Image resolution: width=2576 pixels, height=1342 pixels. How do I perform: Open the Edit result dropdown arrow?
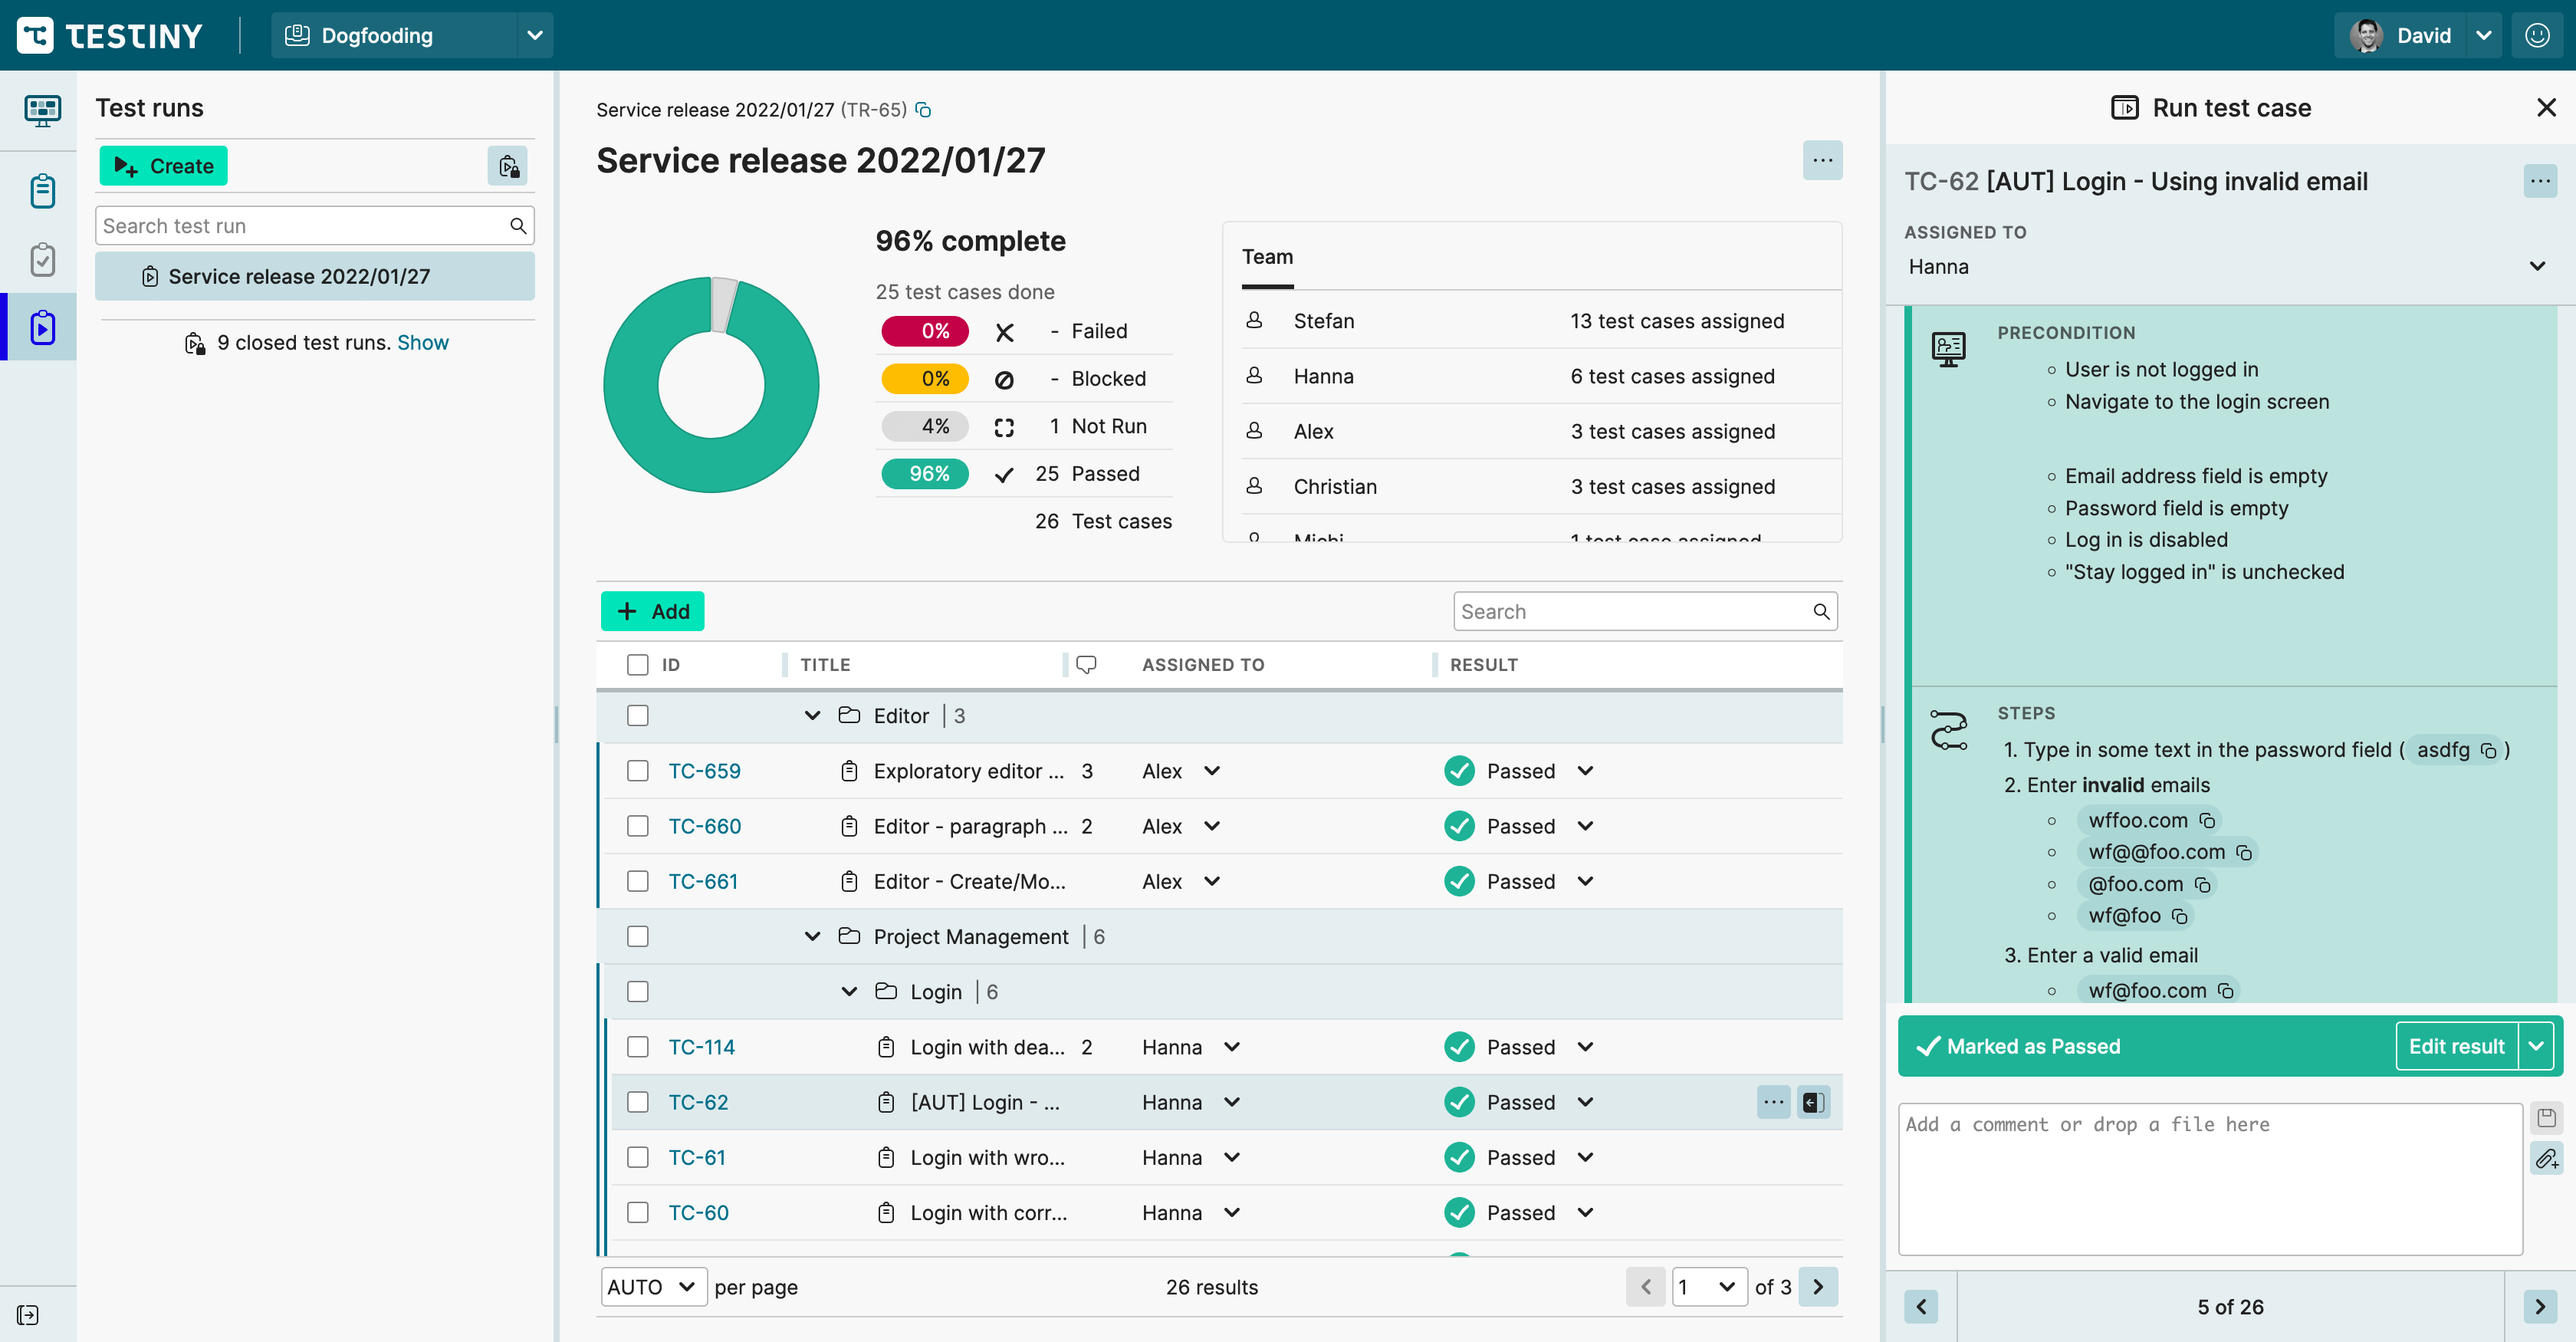click(x=2535, y=1046)
